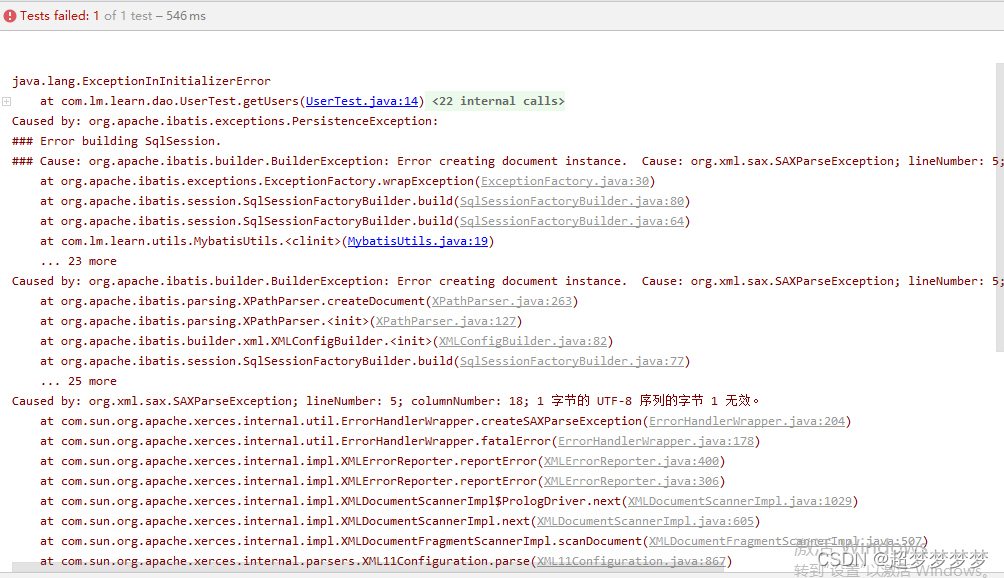The height and width of the screenshot is (578, 1004).
Task: Open the XPathParser.java:127 link
Action: tap(446, 321)
